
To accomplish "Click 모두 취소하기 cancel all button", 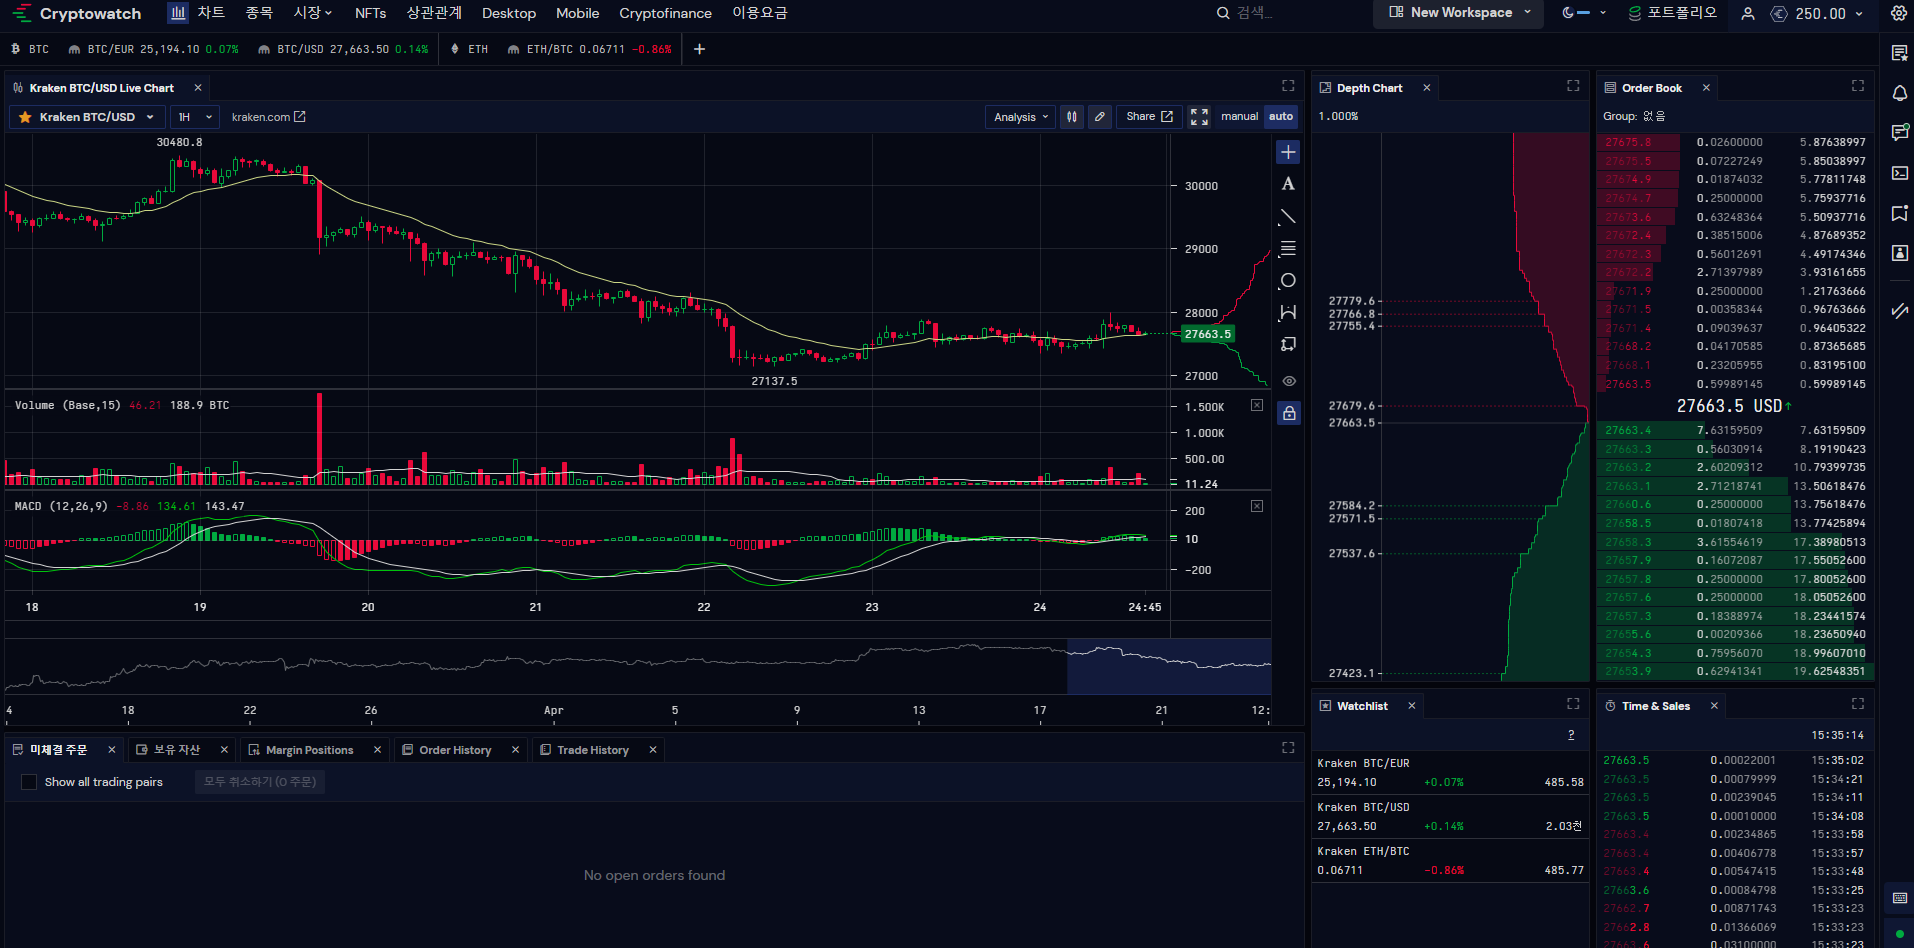I will tap(260, 782).
